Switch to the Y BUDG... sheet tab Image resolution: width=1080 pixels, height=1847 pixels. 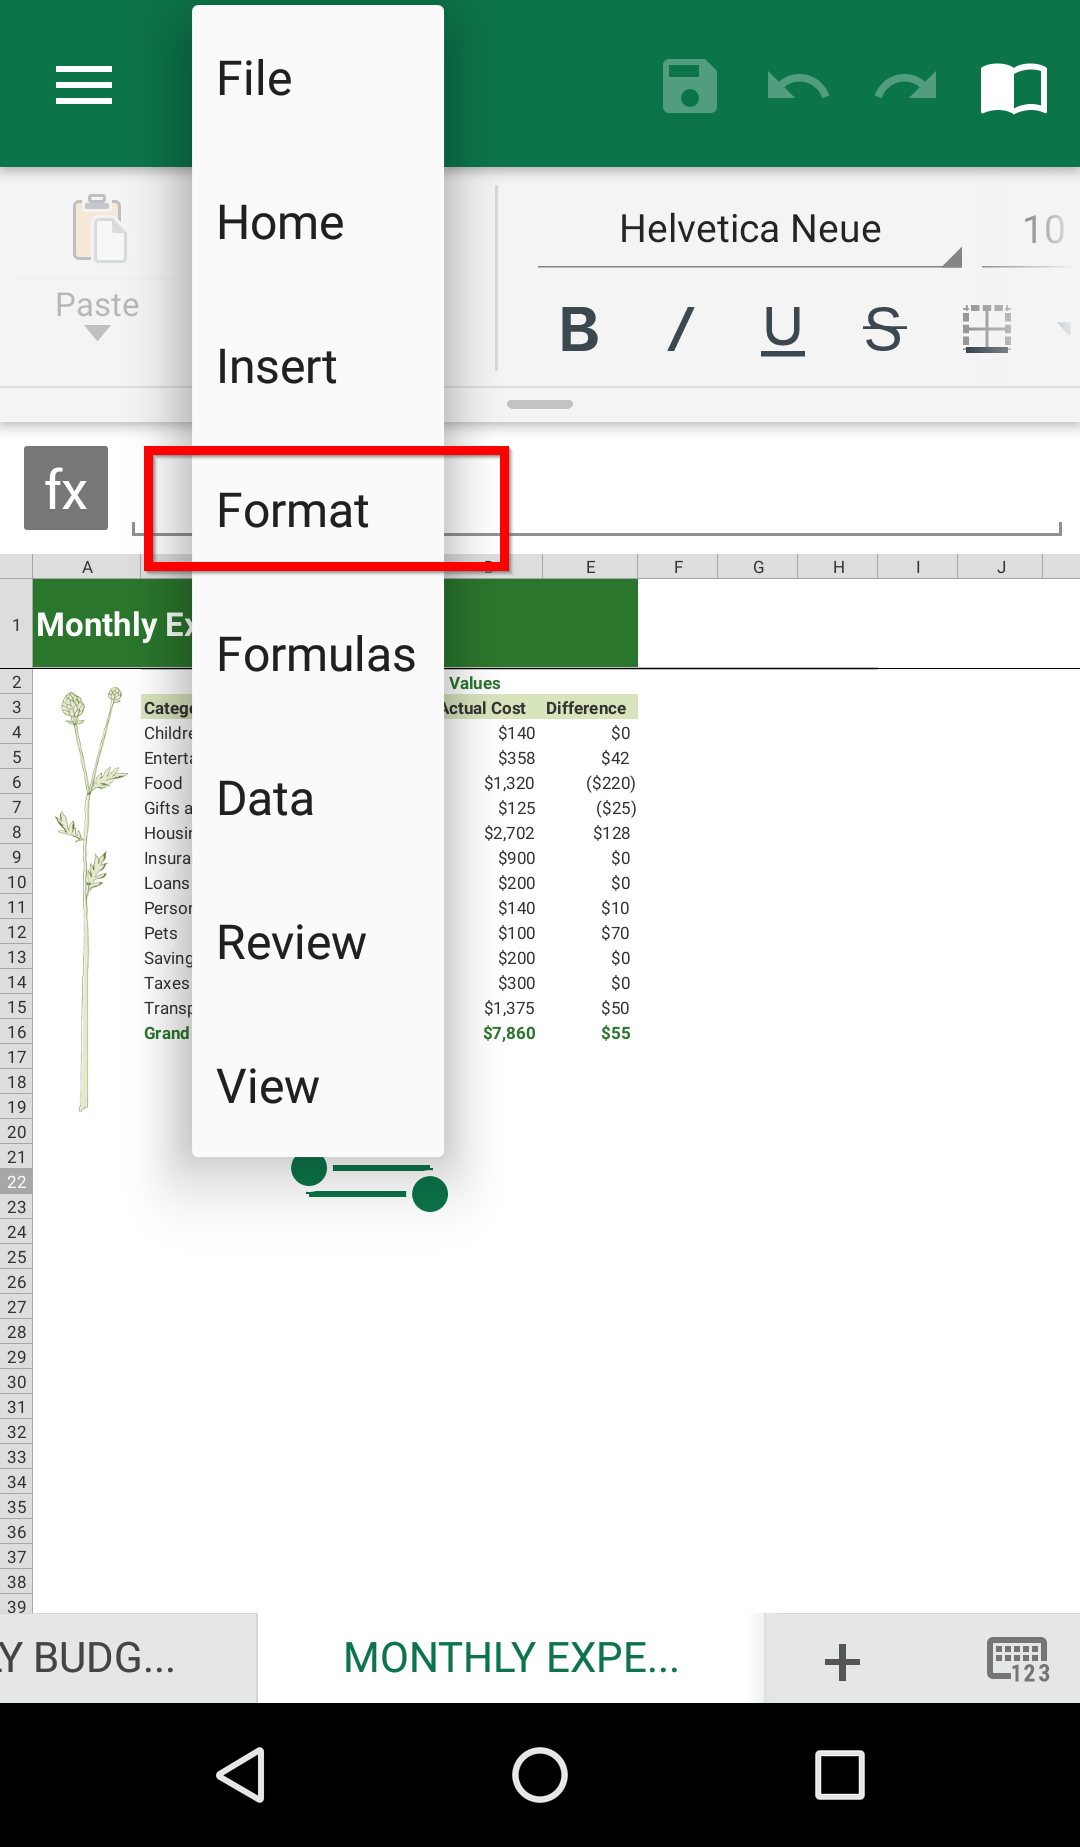[128, 1658]
